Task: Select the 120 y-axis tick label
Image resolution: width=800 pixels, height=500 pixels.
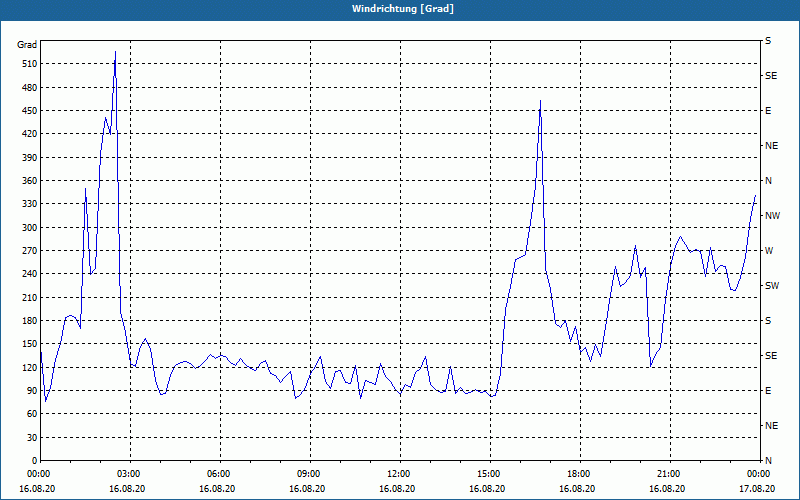Action: click(30, 367)
